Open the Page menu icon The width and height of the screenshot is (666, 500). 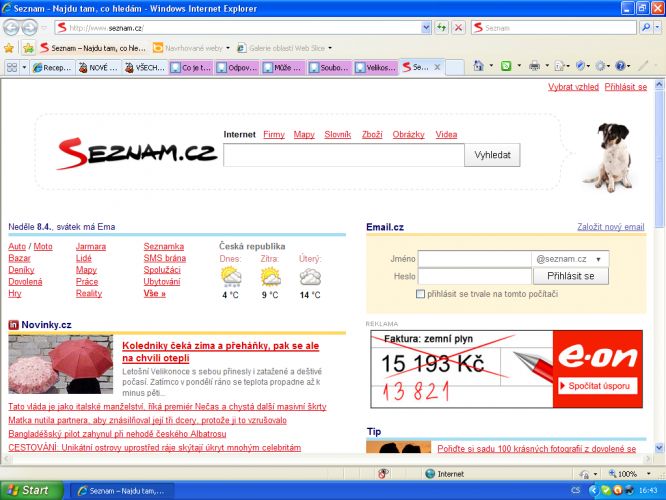point(559,66)
